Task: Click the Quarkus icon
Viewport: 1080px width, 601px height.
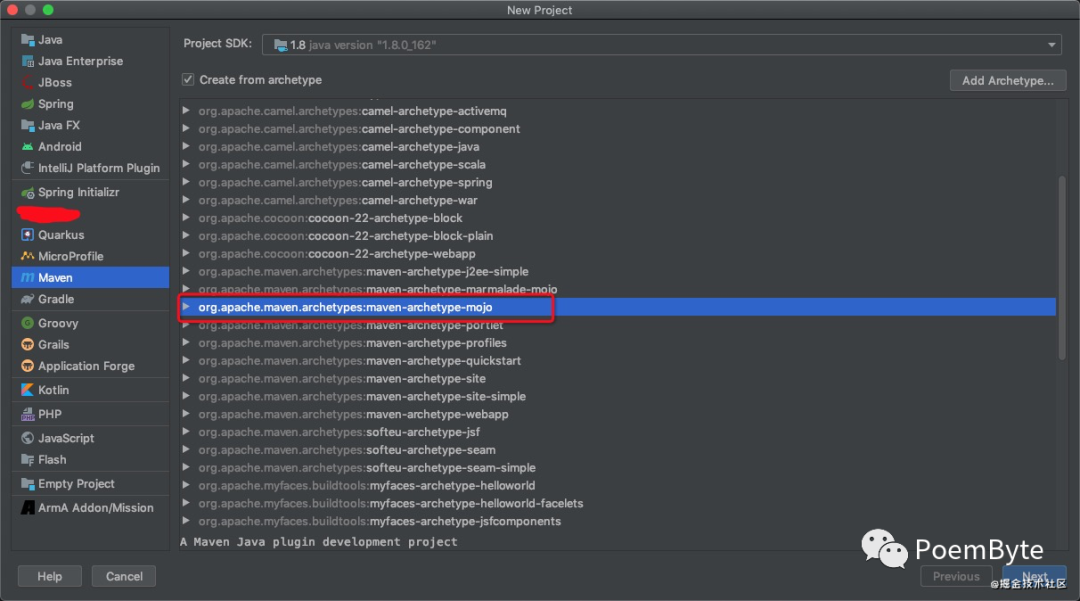Action: [x=28, y=235]
